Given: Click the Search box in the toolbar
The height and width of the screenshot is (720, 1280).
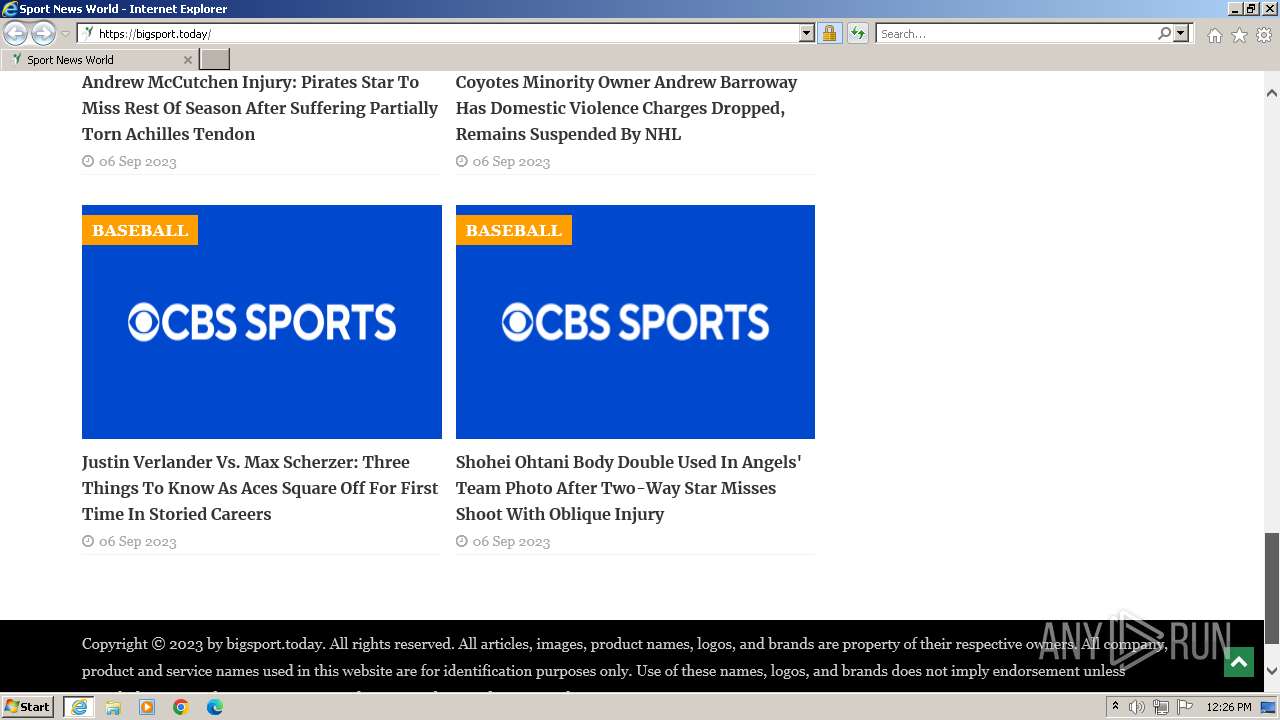Looking at the screenshot, I should (x=1015, y=33).
